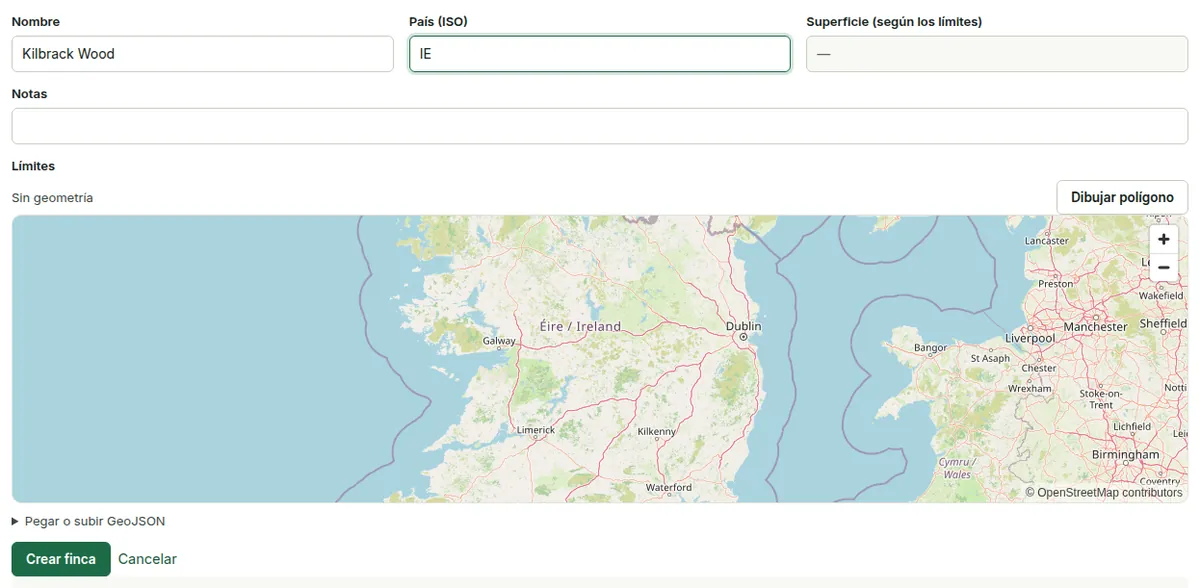Click Stoke-on-Trent label on map
This screenshot has height=588, width=1200.
pyautogui.click(x=1101, y=399)
